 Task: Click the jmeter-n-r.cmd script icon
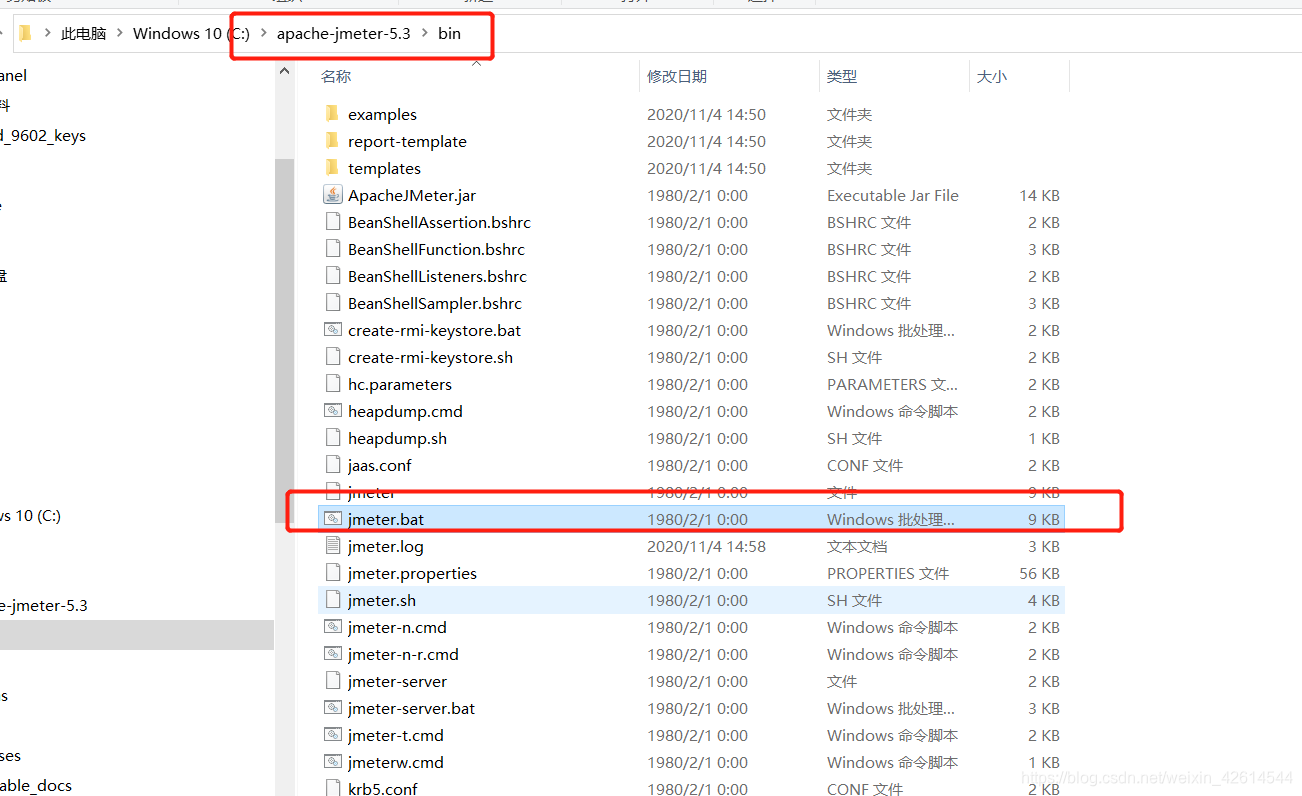click(332, 654)
